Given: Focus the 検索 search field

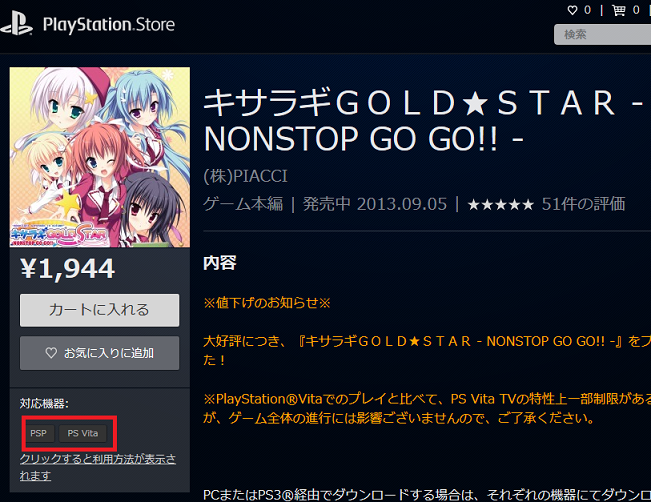Looking at the screenshot, I should (x=602, y=34).
